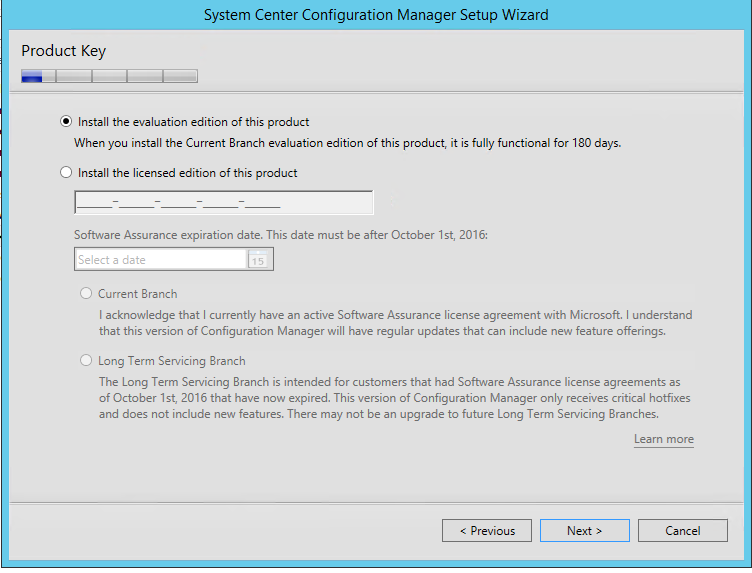Open the Learn more link
The width and height of the screenshot is (752, 573).
663,439
